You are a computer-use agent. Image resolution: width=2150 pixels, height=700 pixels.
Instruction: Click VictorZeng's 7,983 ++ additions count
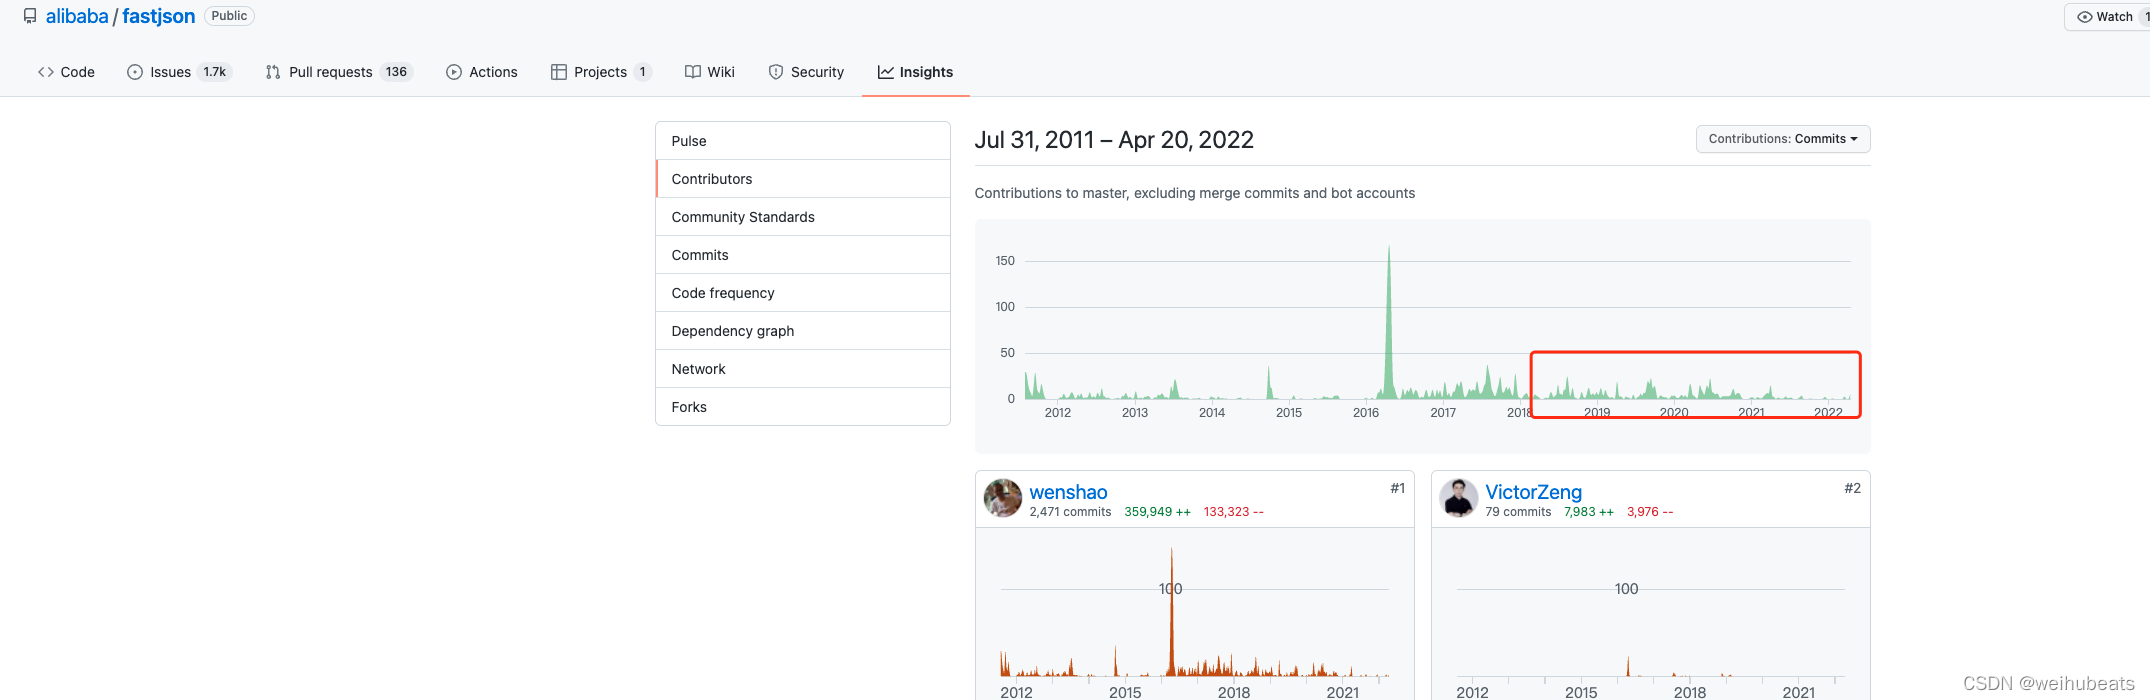point(1589,512)
